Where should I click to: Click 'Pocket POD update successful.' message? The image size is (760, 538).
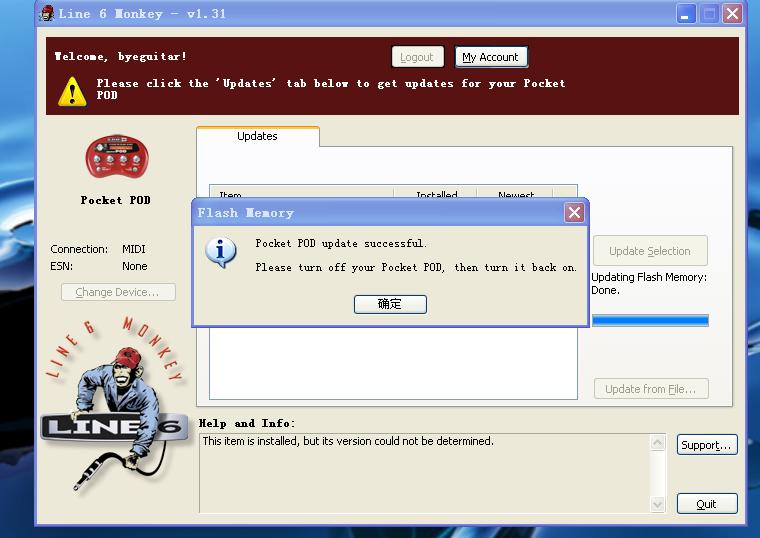point(341,243)
